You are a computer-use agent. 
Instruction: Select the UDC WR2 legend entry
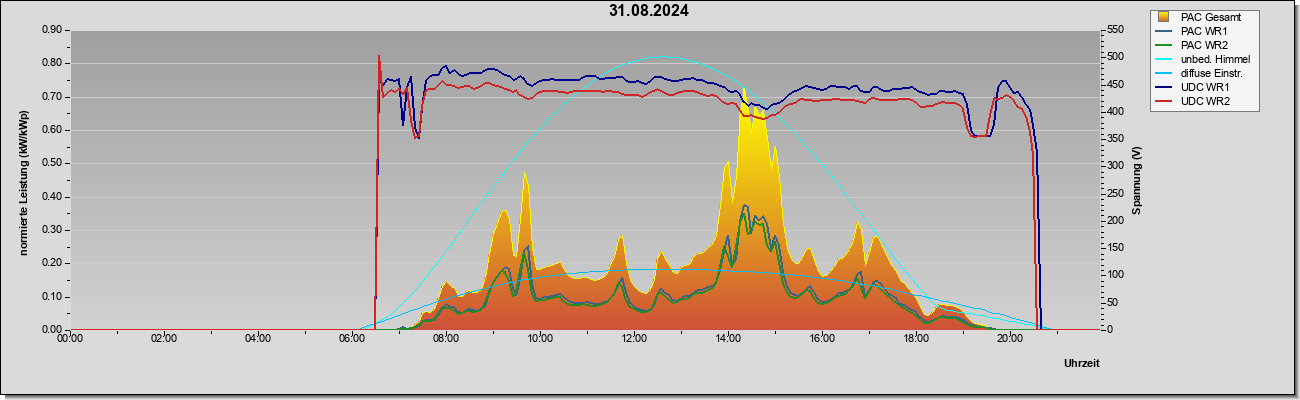1206,101
